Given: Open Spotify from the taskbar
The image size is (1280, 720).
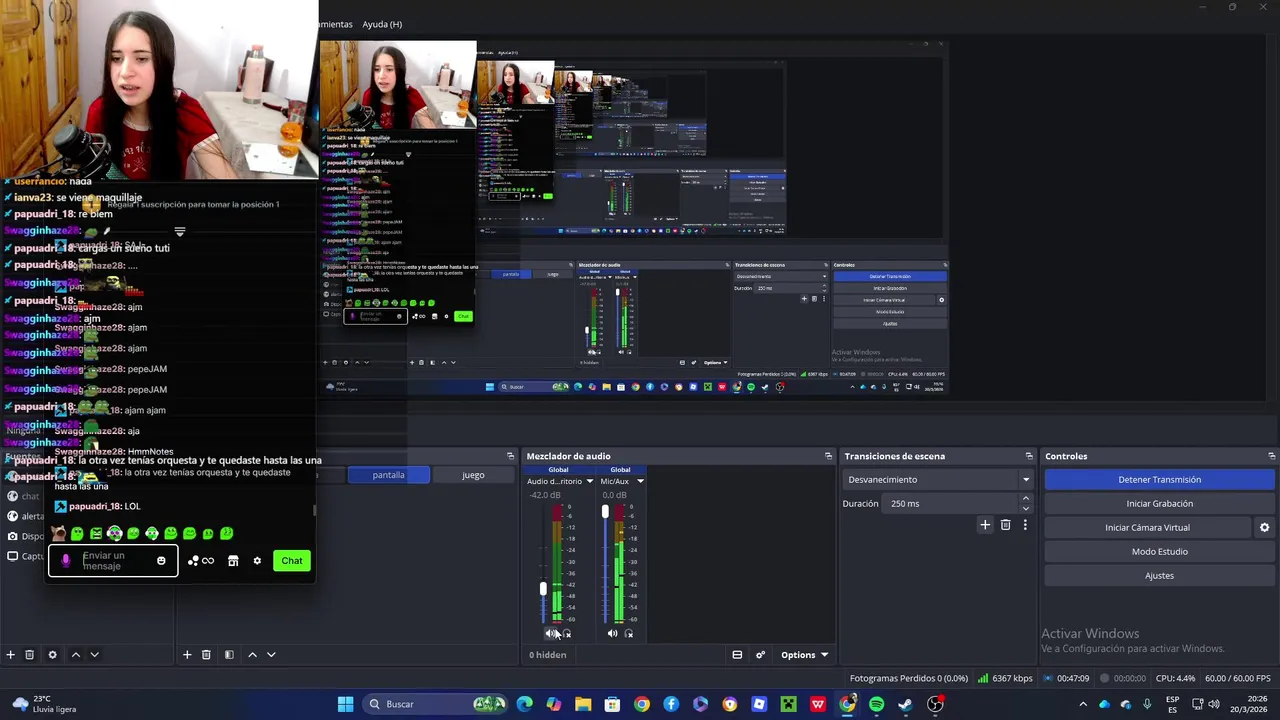Looking at the screenshot, I should [876, 704].
